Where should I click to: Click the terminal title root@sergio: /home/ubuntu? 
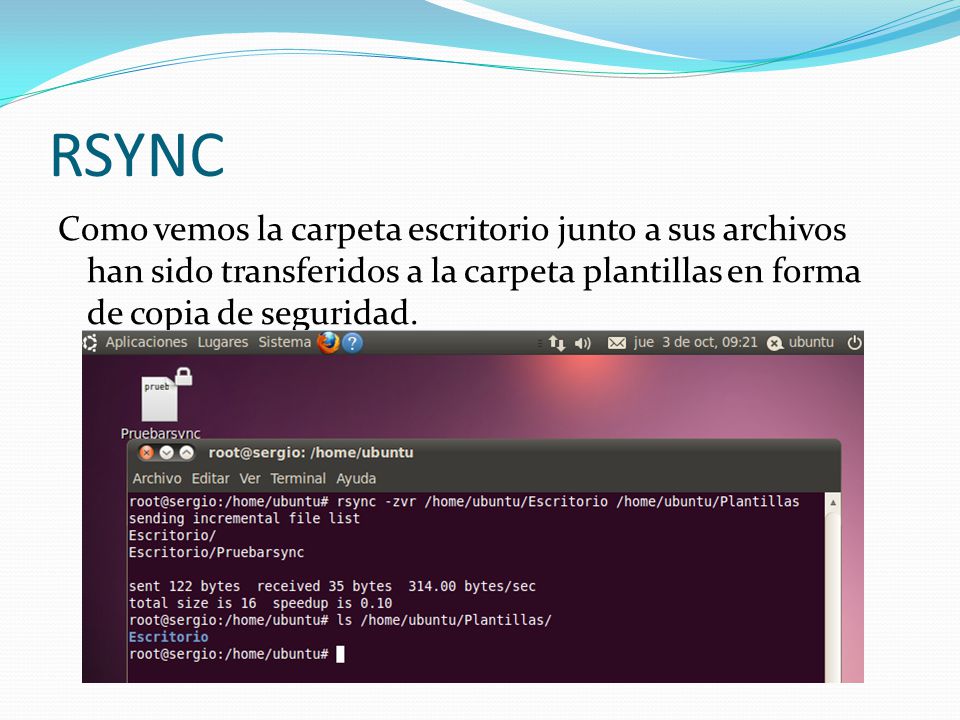pyautogui.click(x=311, y=453)
